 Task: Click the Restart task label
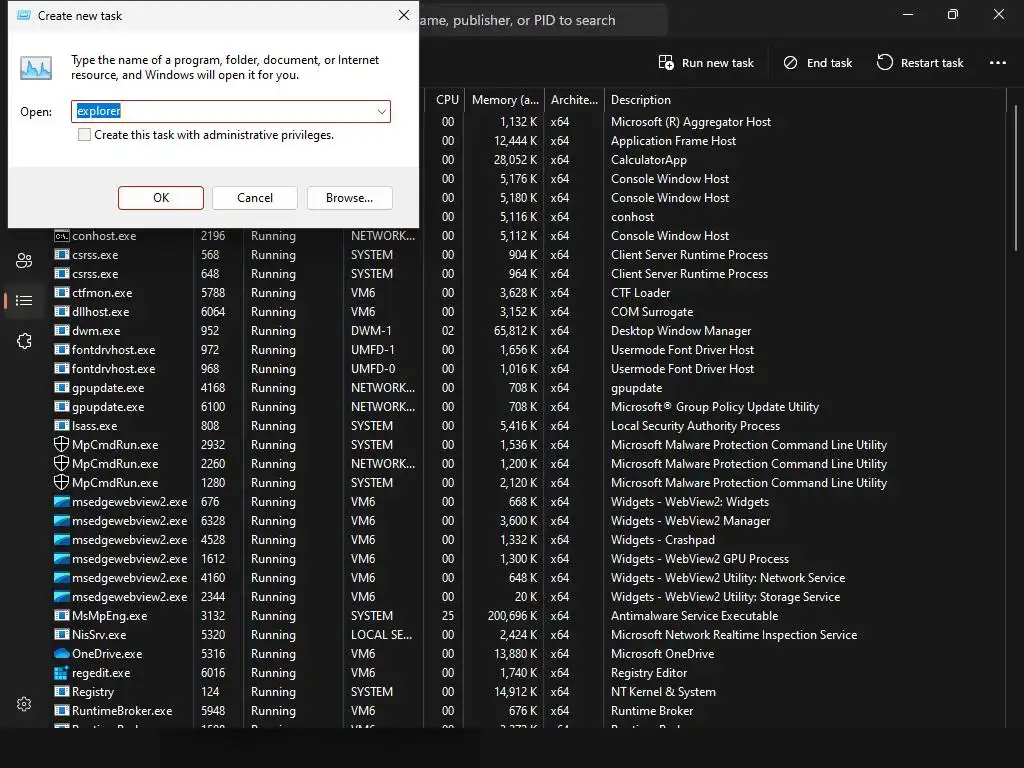[932, 63]
